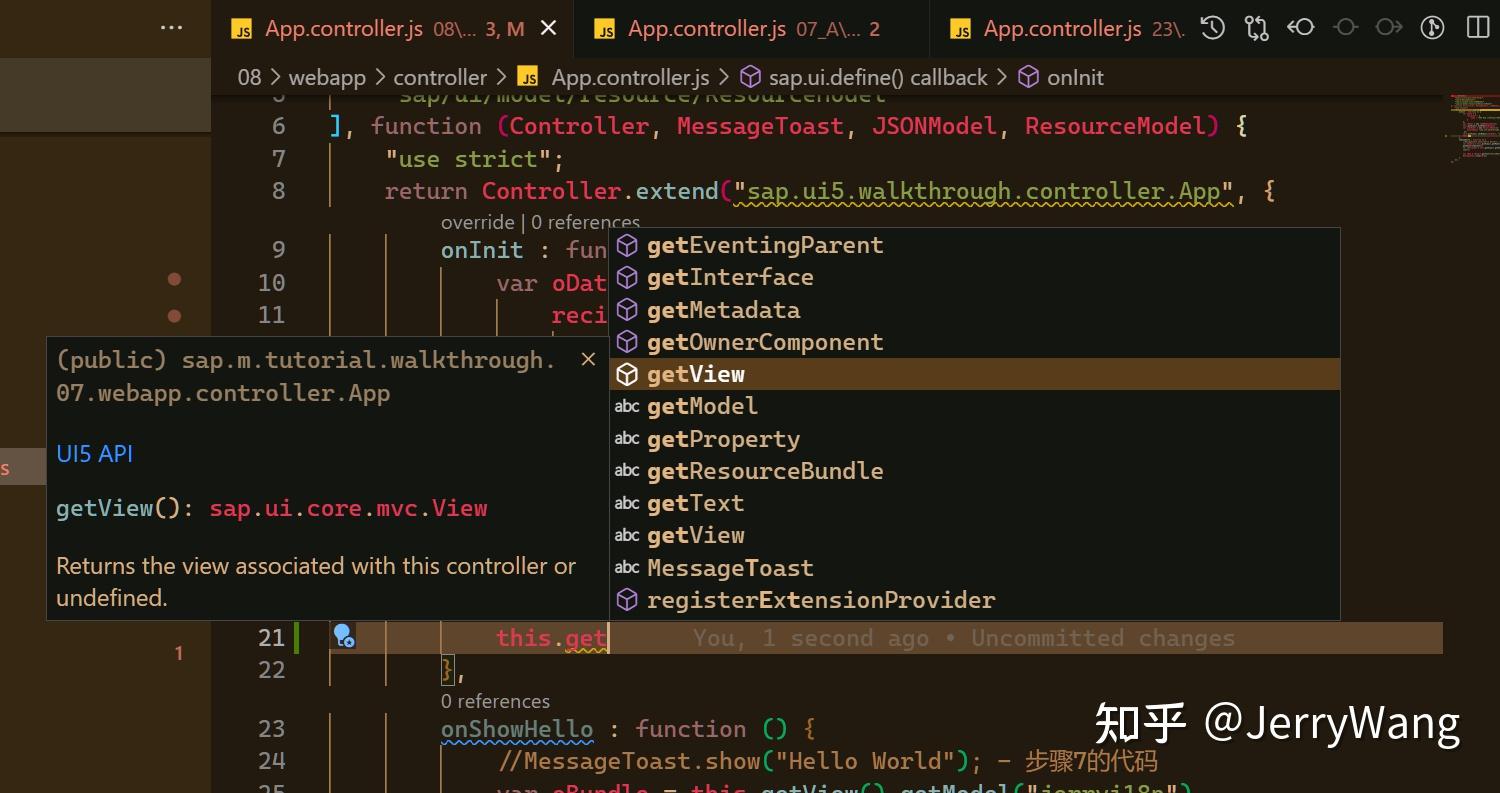Open the Git Graph icon
This screenshot has height=793, width=1500.
[x=1432, y=28]
